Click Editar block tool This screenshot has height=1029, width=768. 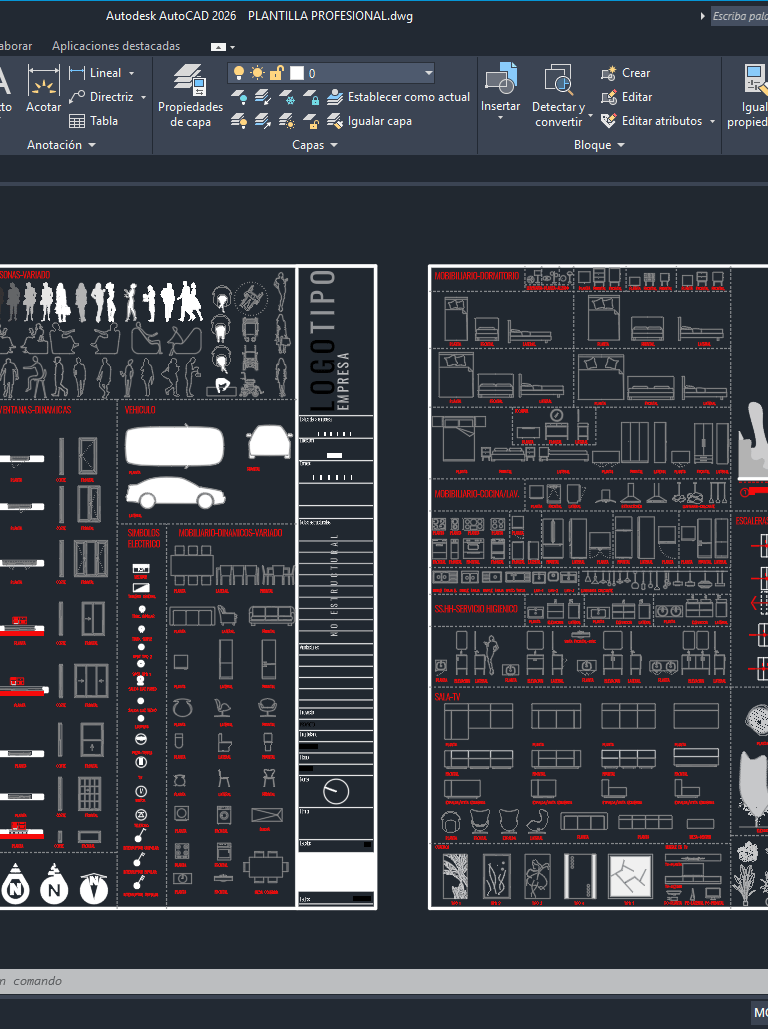point(626,97)
